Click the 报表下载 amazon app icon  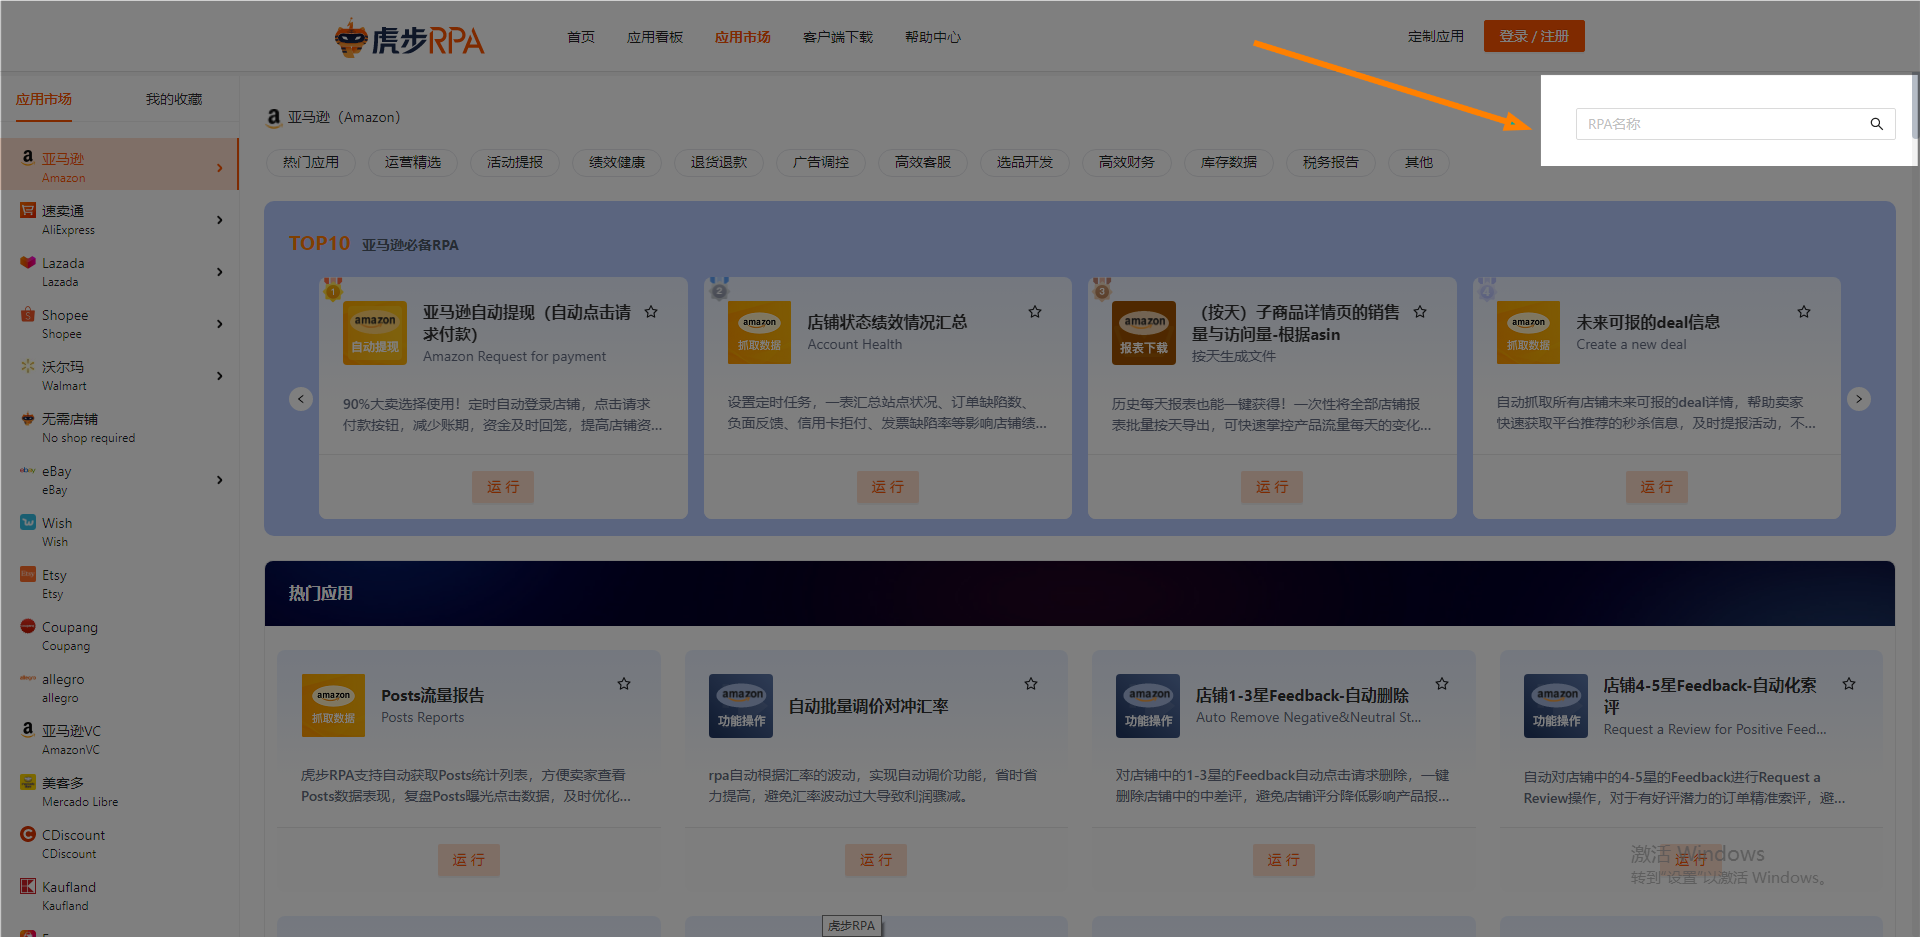pos(1144,333)
